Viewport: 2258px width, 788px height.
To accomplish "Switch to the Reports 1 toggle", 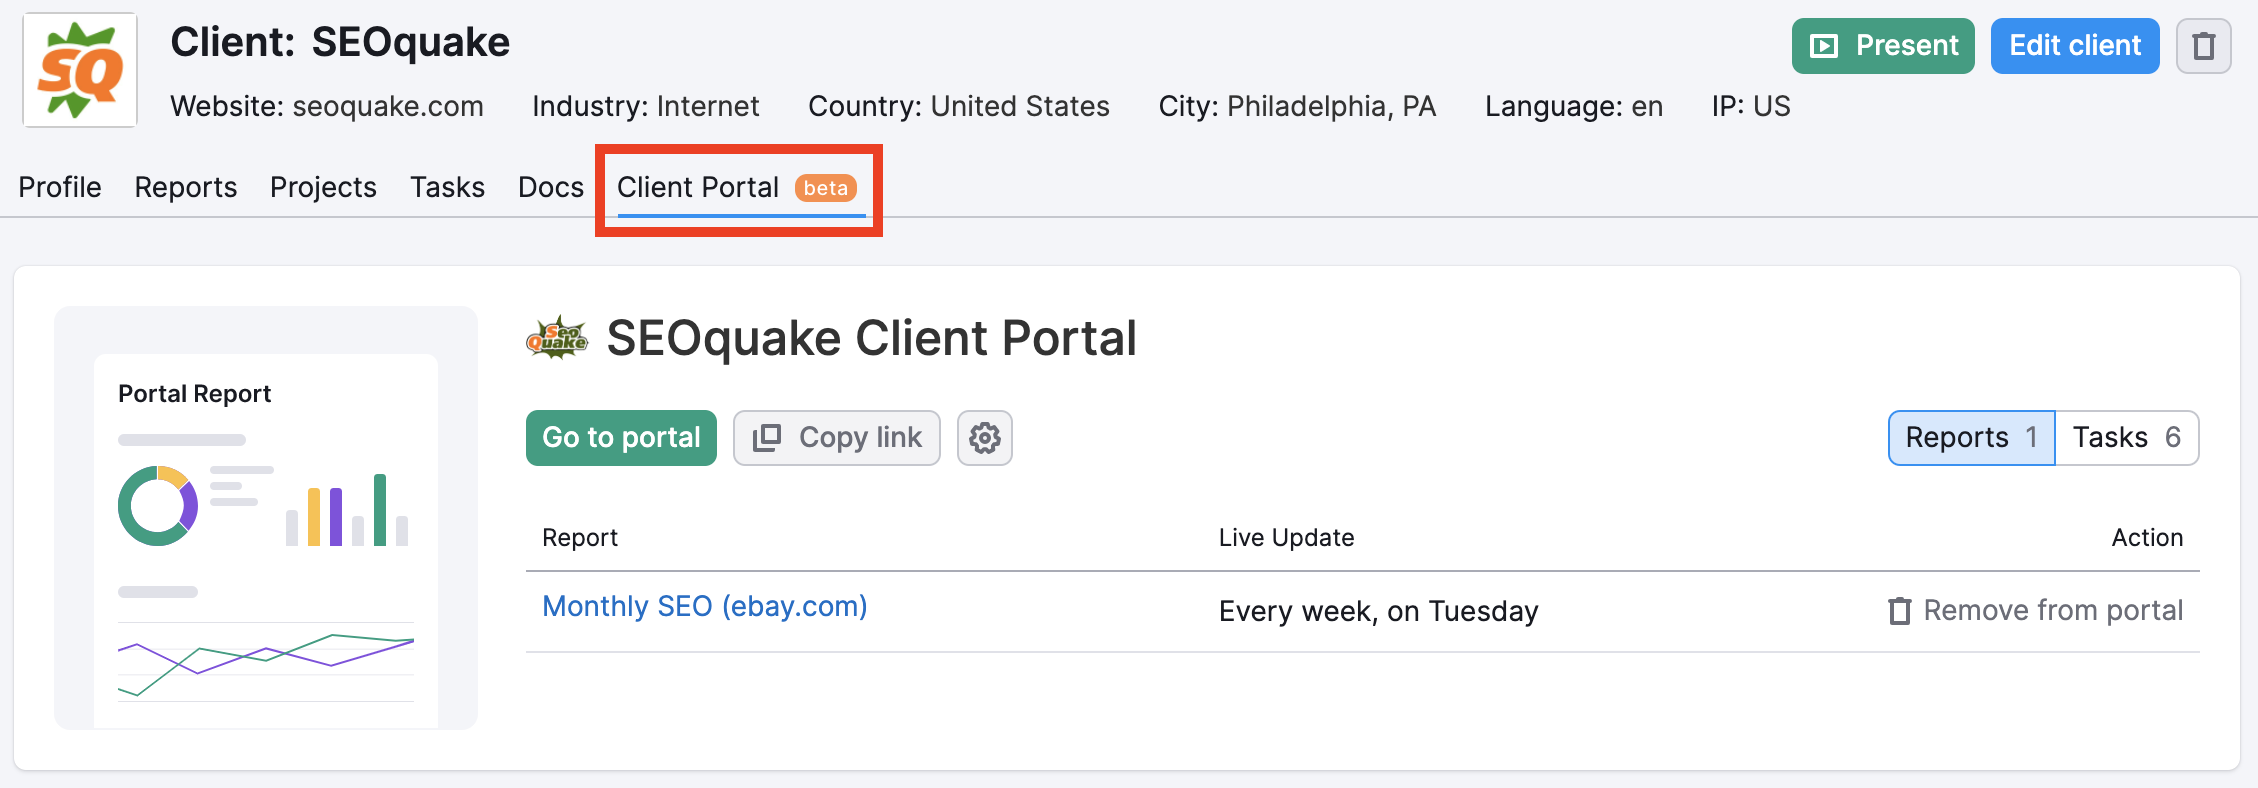I will click(x=1971, y=438).
